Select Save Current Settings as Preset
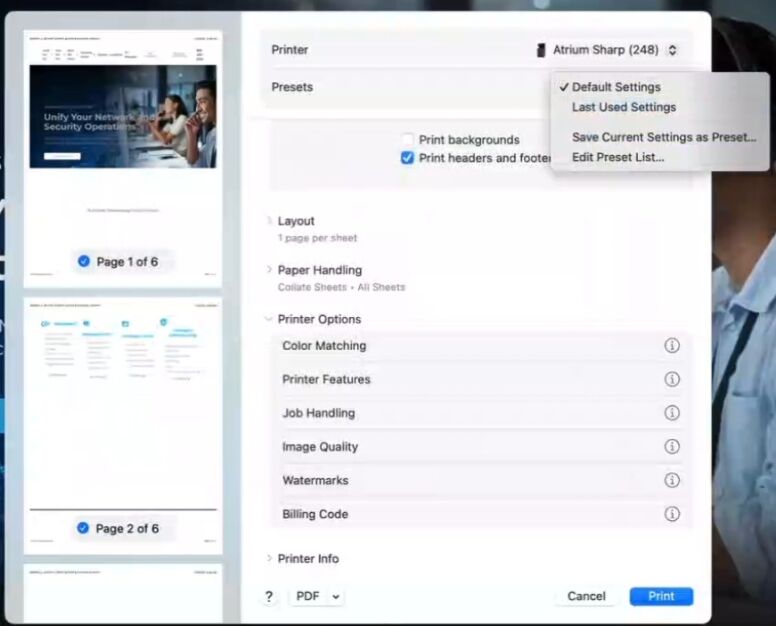The width and height of the screenshot is (776, 626). tap(663, 137)
